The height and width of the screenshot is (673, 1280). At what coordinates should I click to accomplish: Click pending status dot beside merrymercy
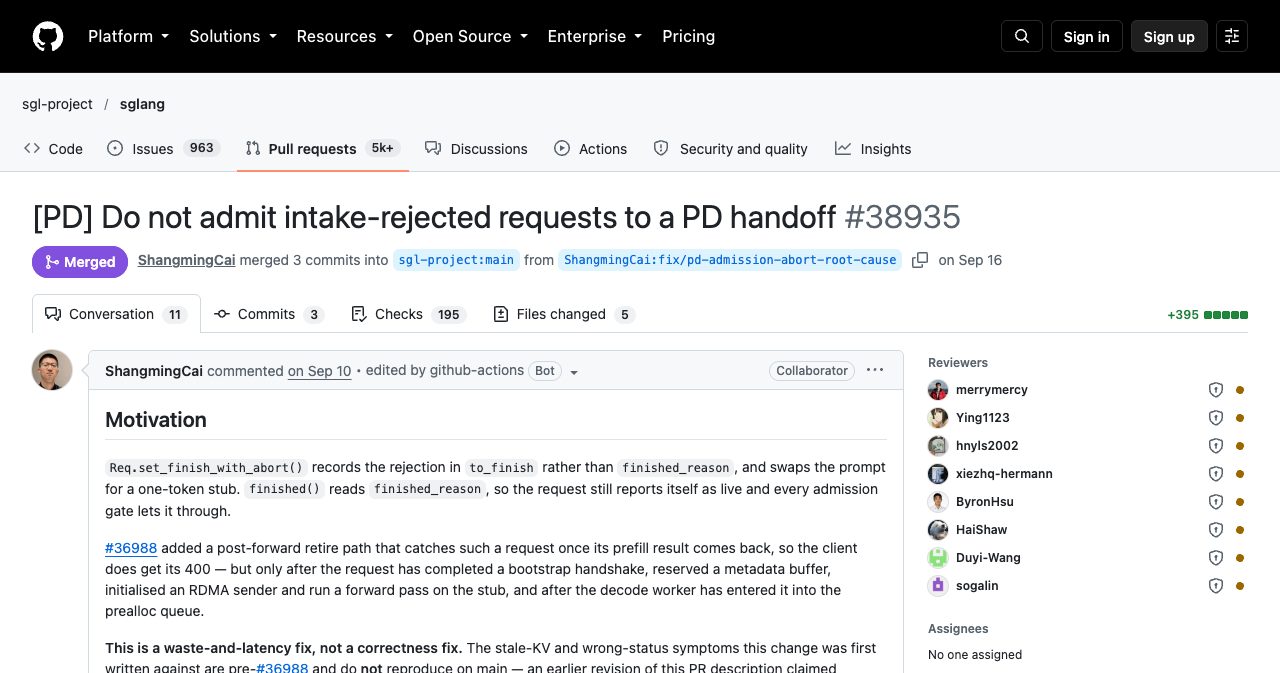coord(1240,390)
